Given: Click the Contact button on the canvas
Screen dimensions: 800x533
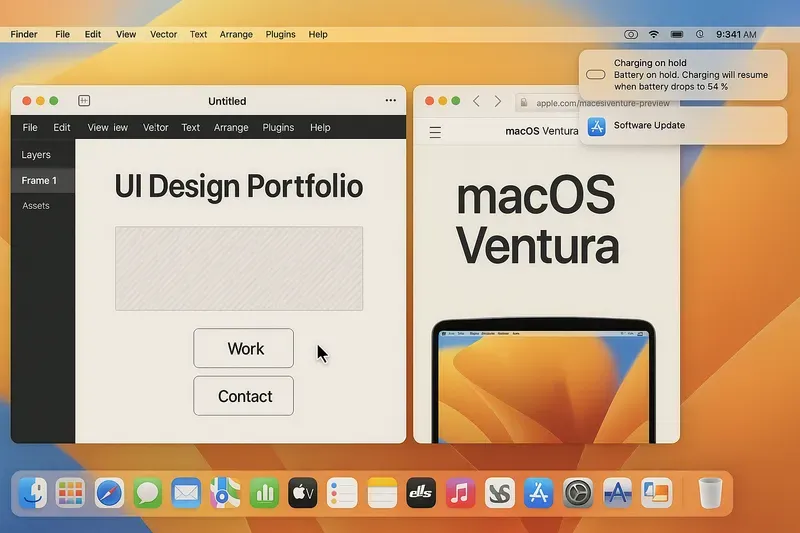Looking at the screenshot, I should coord(243,396).
